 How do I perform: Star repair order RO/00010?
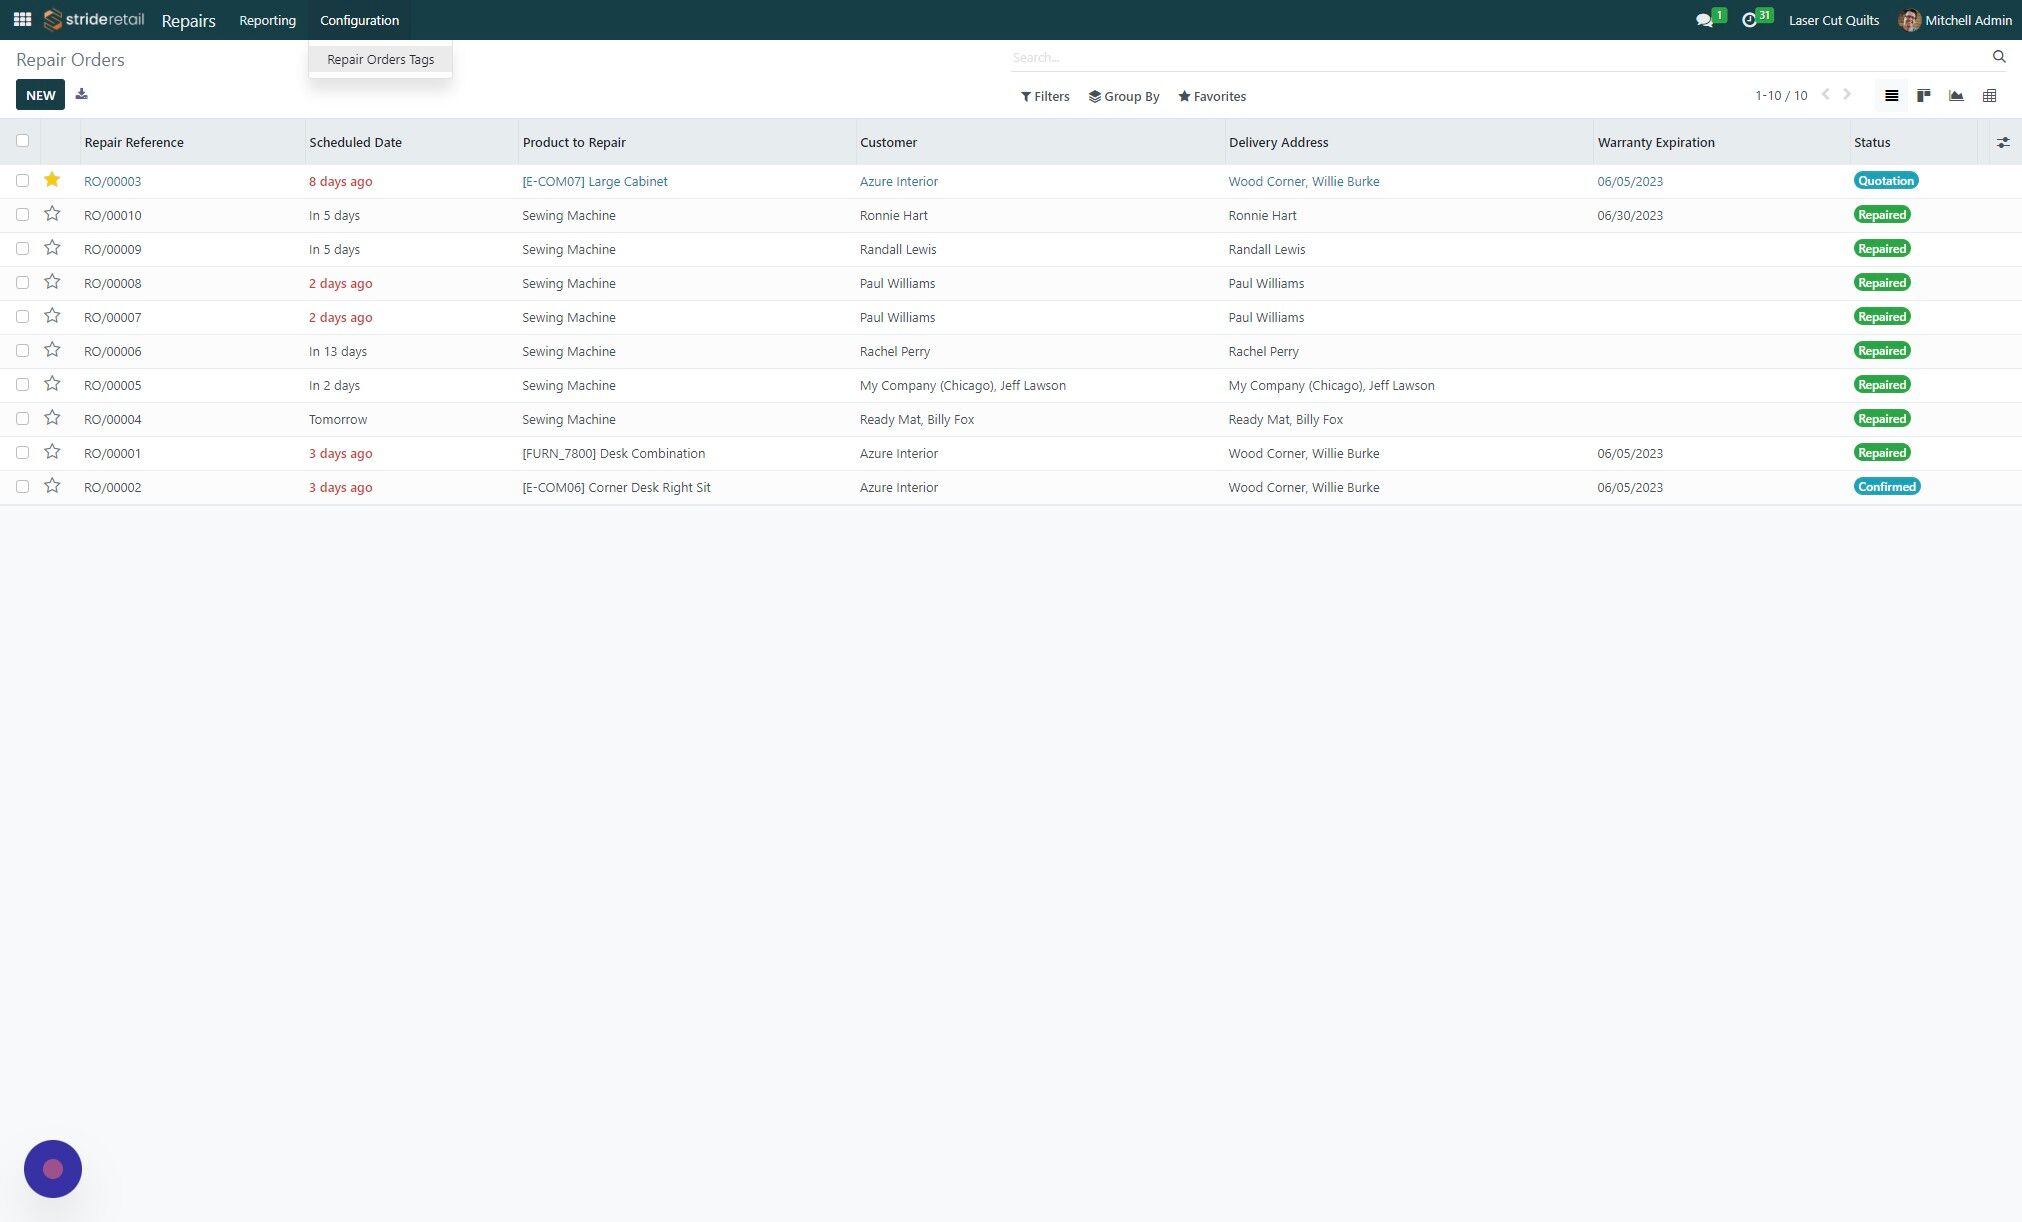coord(52,214)
